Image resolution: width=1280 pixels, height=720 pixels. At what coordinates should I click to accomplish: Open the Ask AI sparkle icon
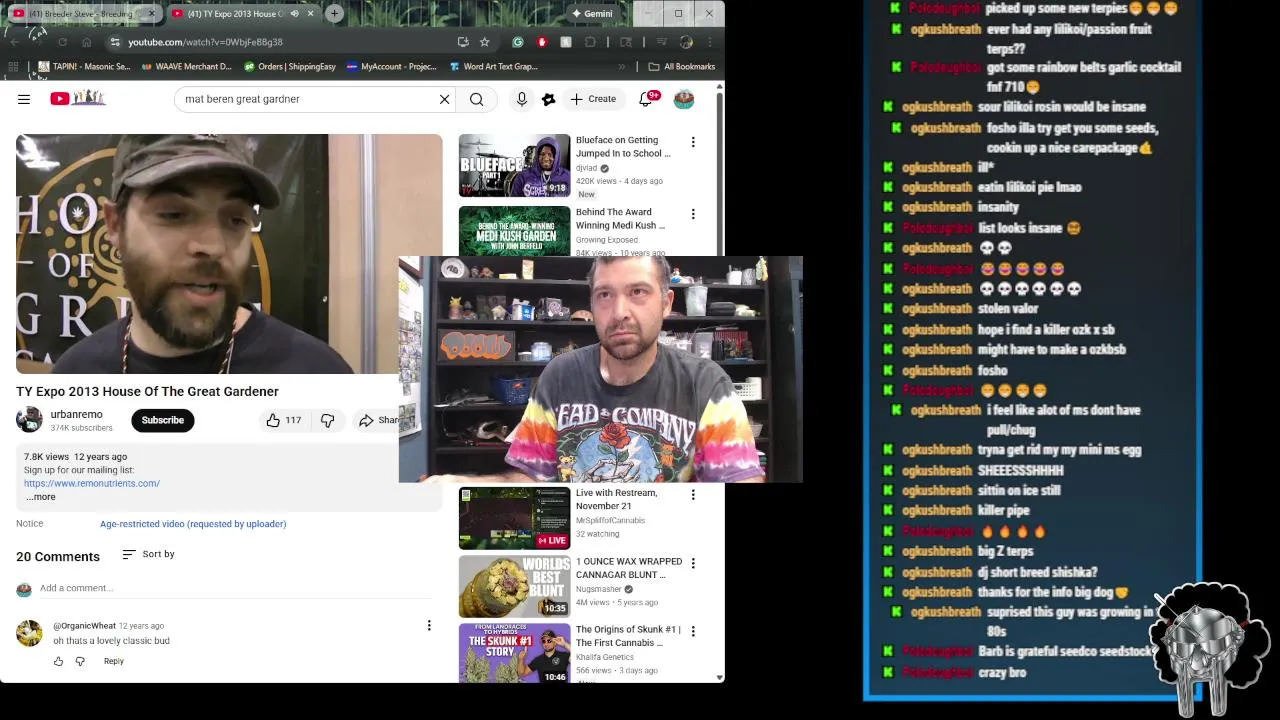(x=548, y=99)
